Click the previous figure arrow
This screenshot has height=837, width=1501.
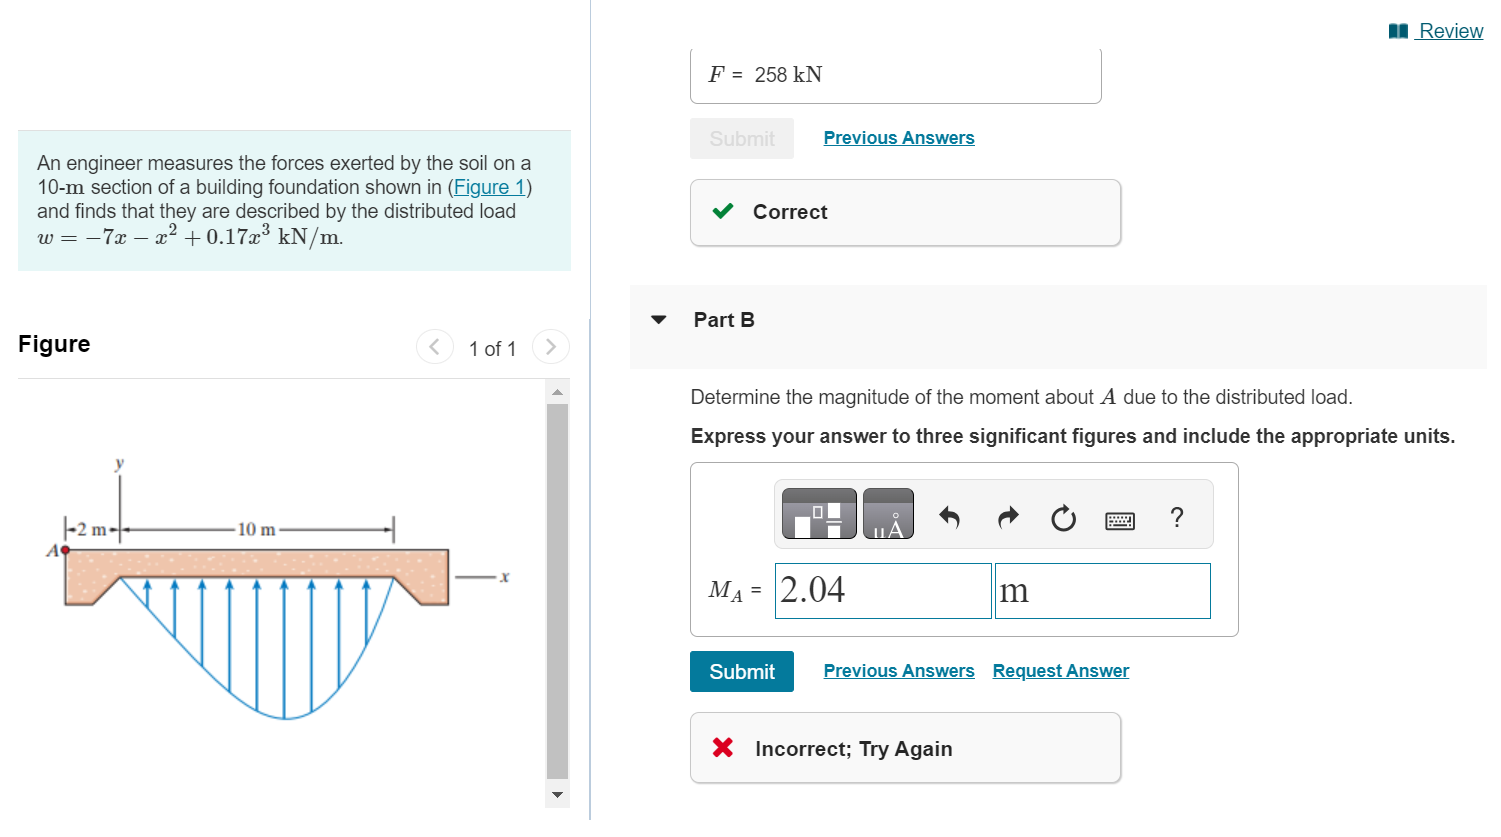click(x=434, y=346)
